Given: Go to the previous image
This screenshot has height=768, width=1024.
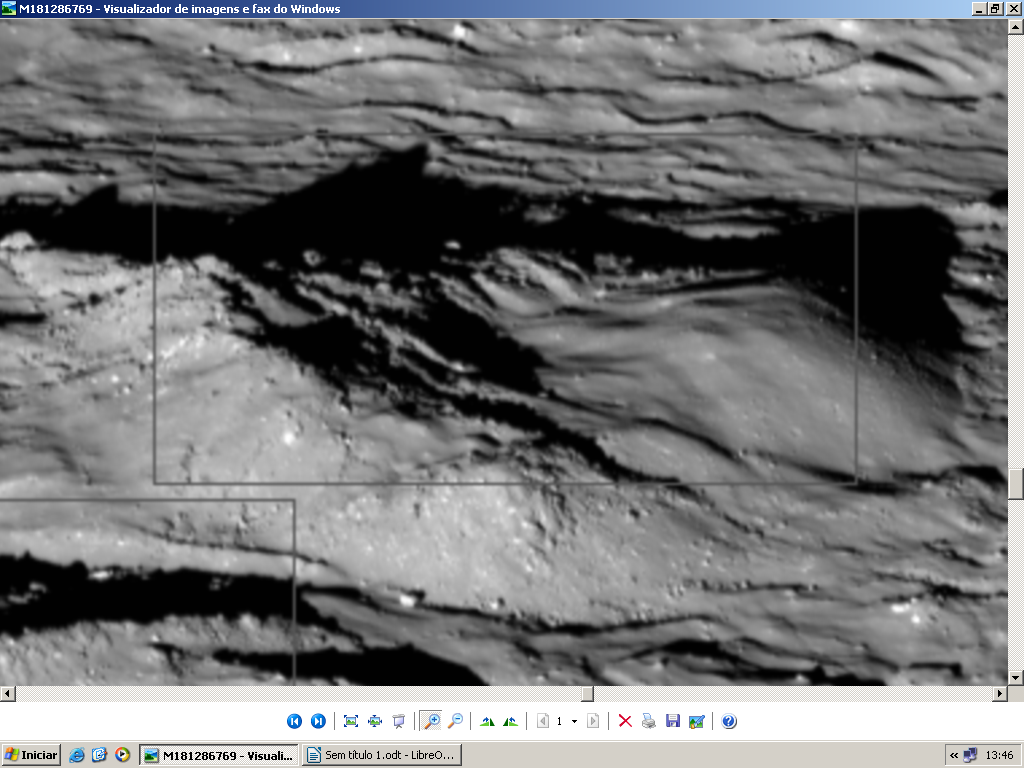Looking at the screenshot, I should click(x=294, y=721).
